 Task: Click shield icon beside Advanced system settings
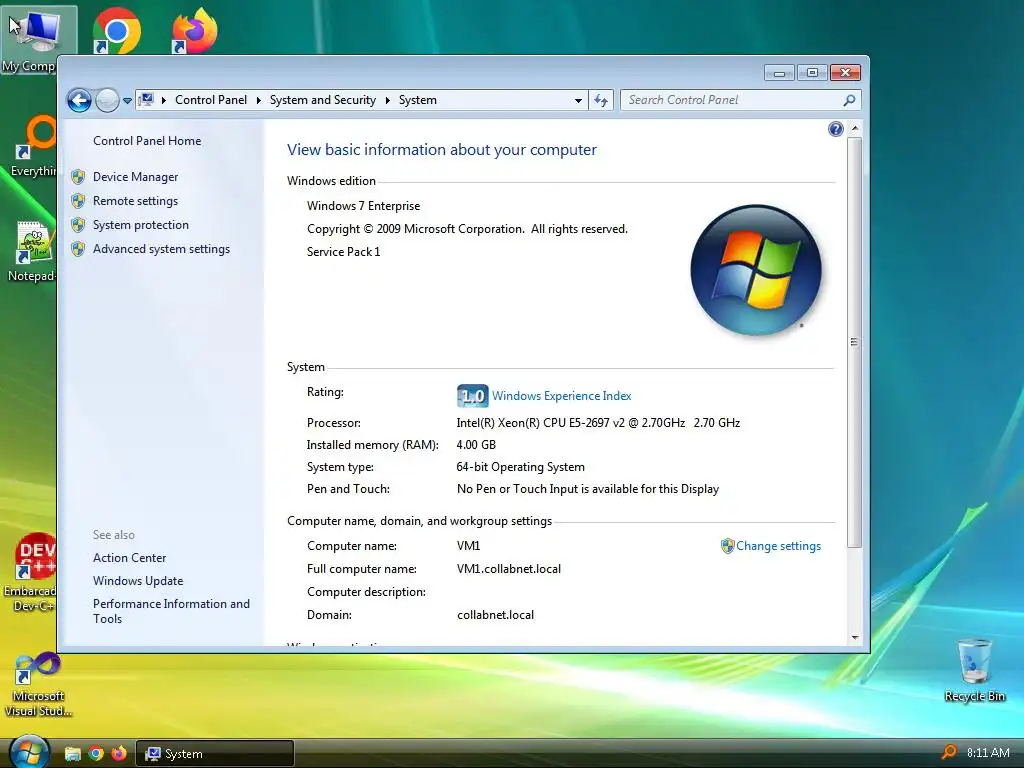(x=78, y=249)
